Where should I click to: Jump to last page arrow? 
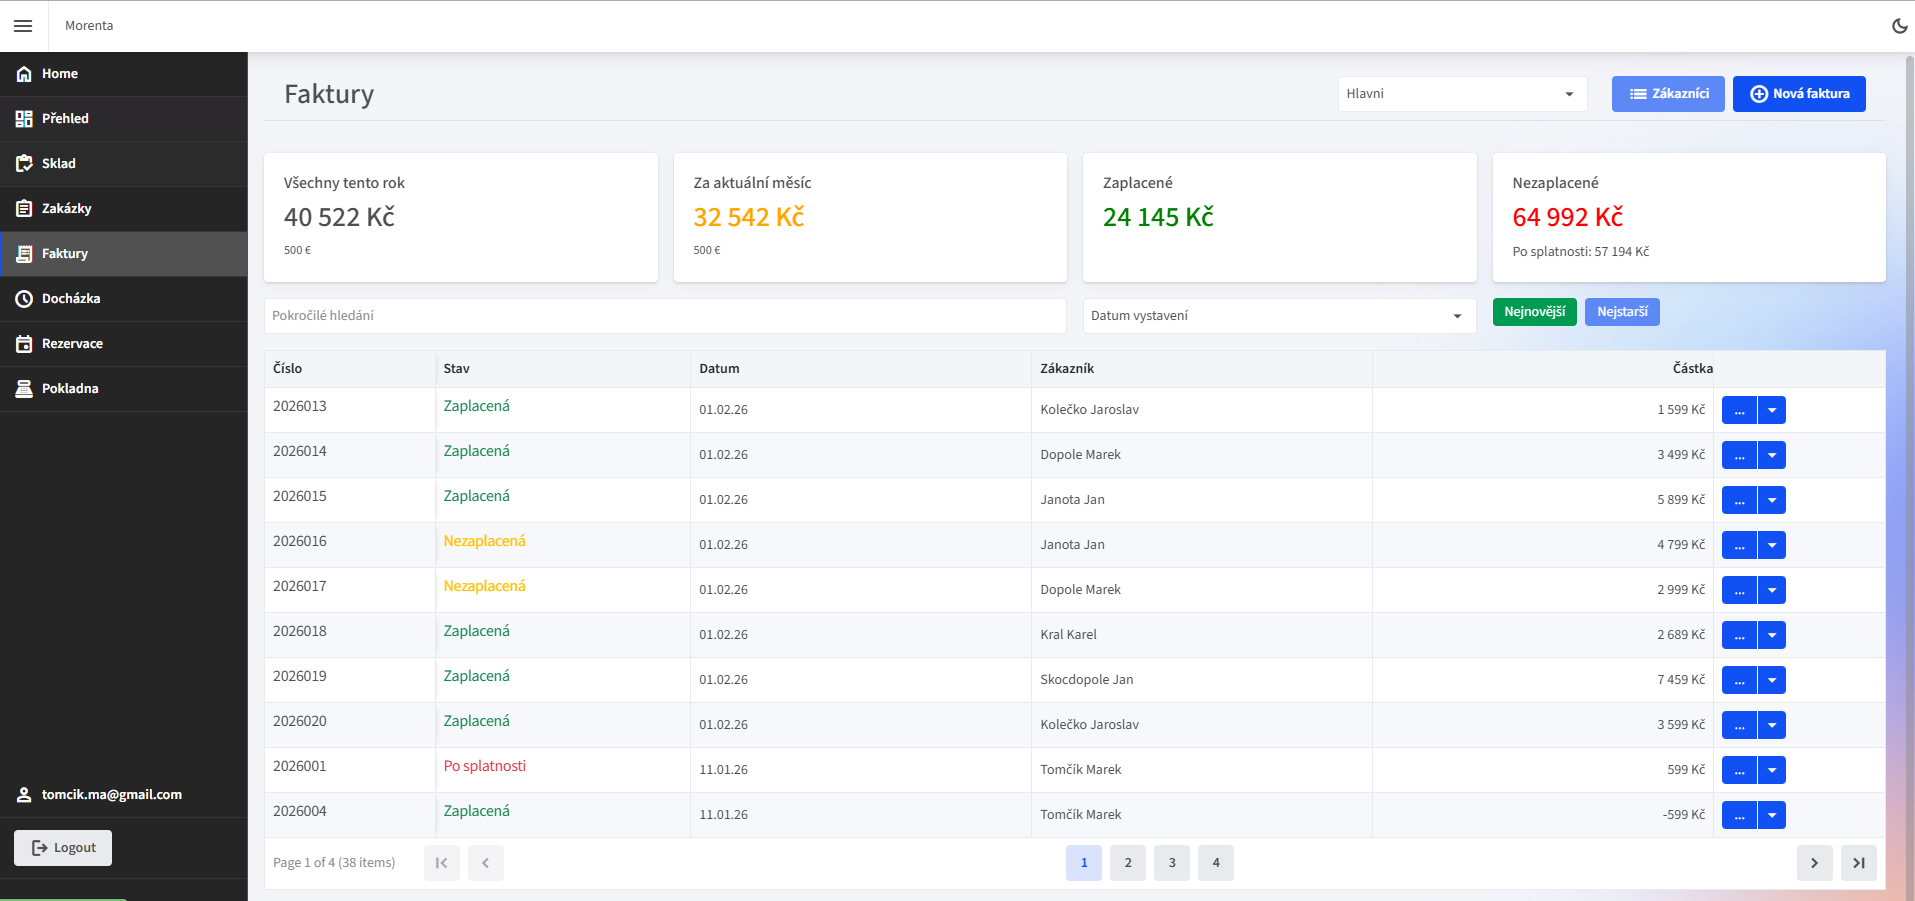[1858, 863]
